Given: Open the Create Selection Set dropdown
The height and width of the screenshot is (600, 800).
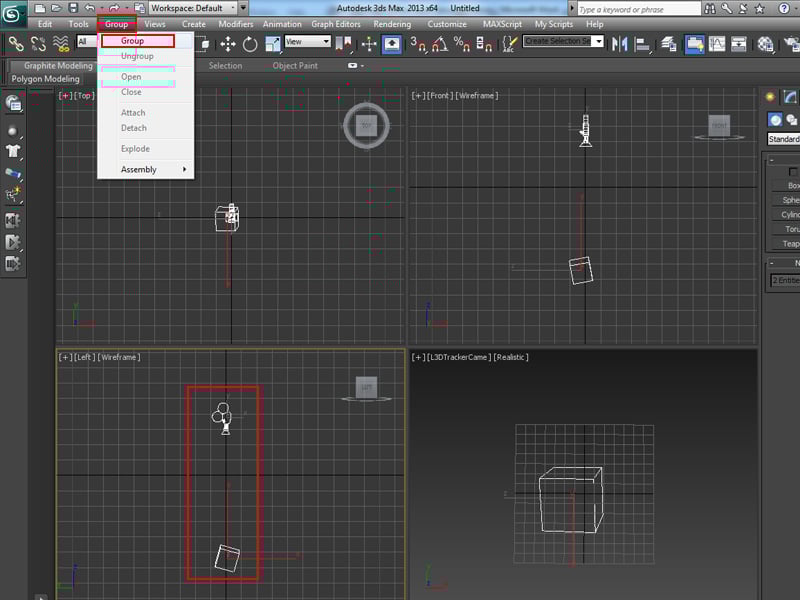Looking at the screenshot, I should pyautogui.click(x=563, y=41).
